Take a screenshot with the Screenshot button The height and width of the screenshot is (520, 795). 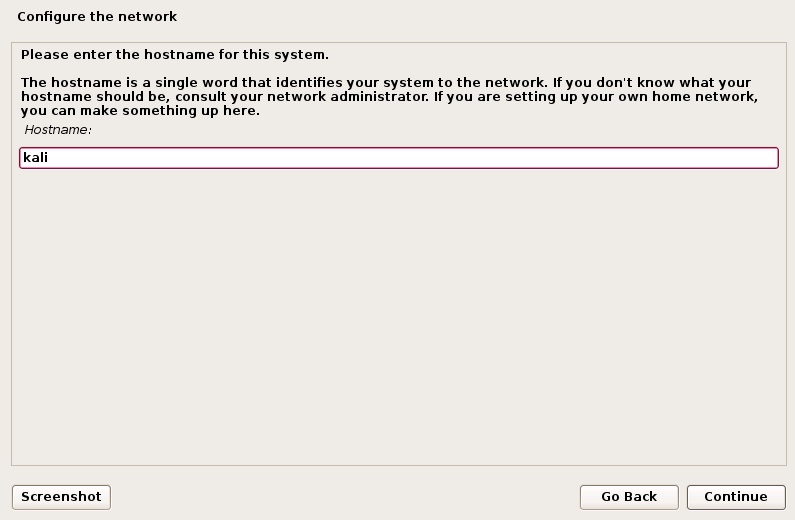click(x=61, y=497)
